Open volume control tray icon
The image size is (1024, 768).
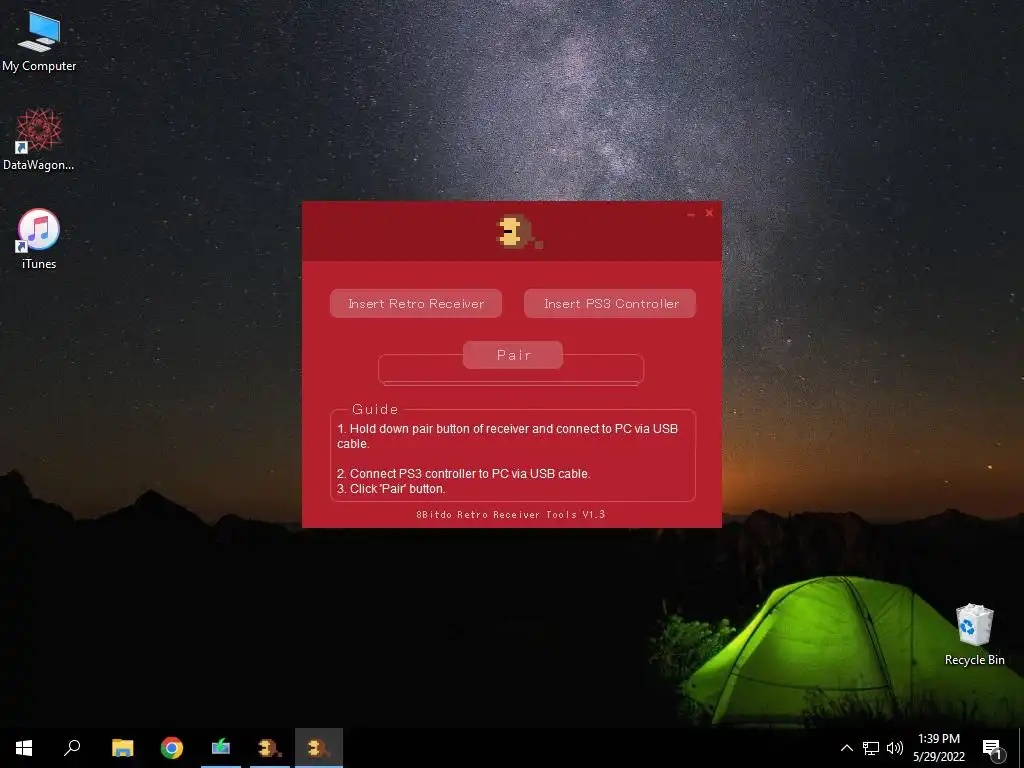tap(895, 748)
